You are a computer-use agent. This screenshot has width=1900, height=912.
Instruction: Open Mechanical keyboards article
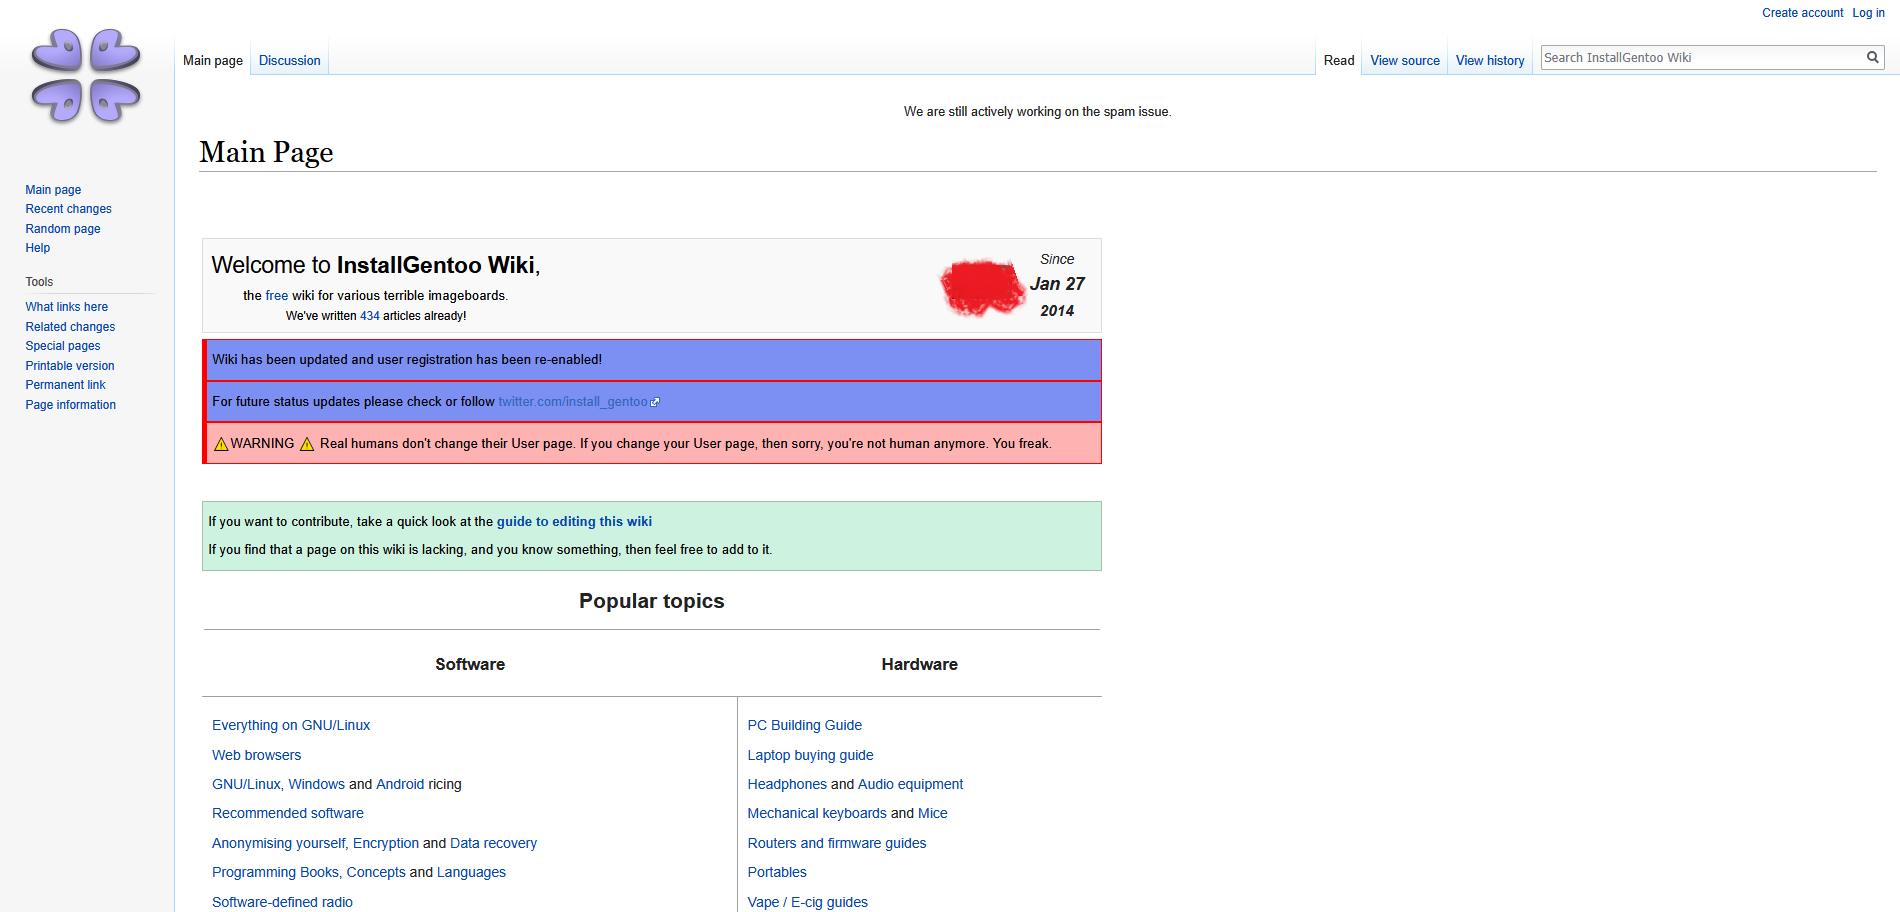point(817,813)
